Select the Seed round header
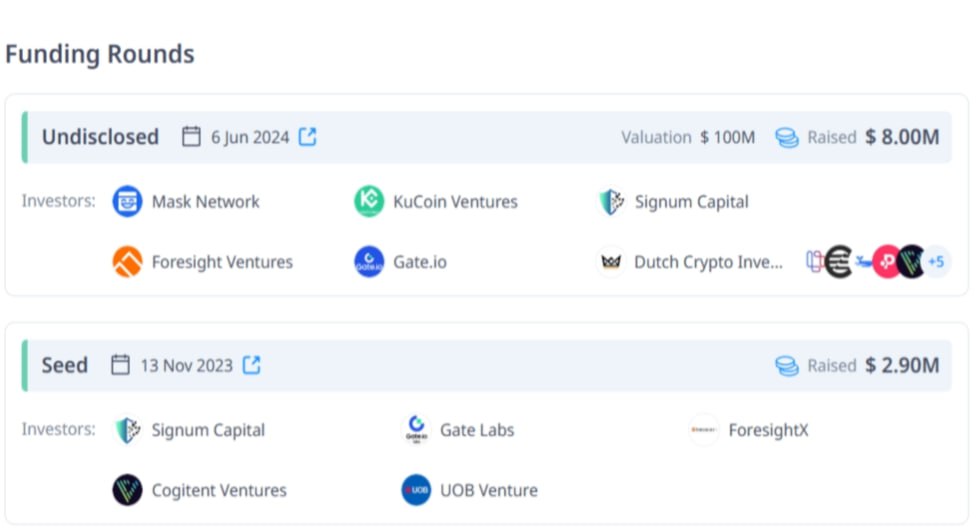 [487, 365]
